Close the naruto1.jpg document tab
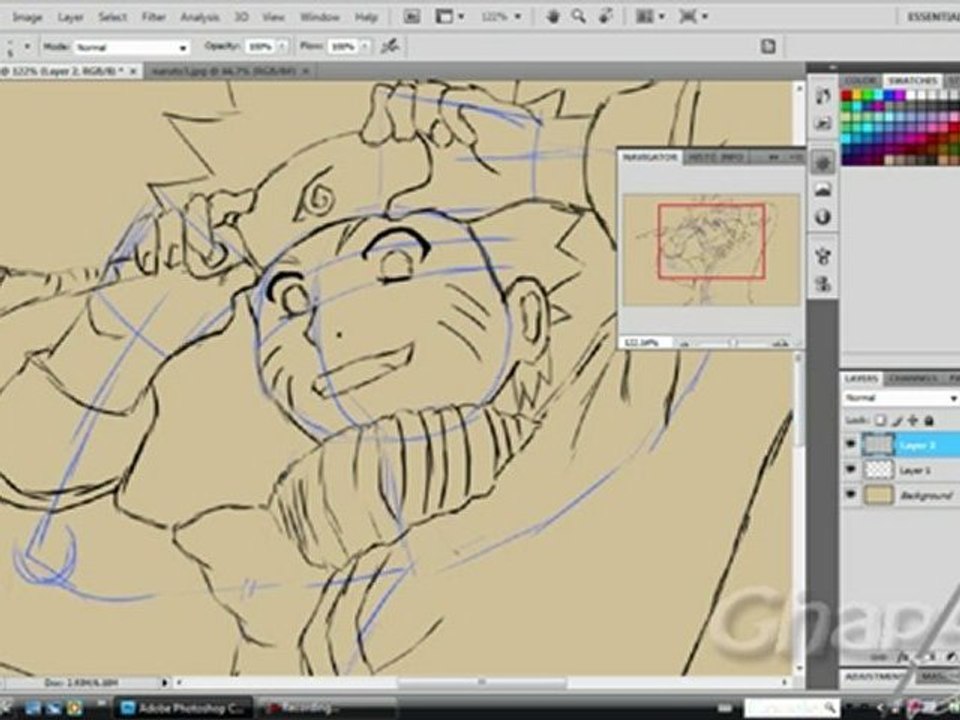This screenshot has width=960, height=720. coord(306,71)
